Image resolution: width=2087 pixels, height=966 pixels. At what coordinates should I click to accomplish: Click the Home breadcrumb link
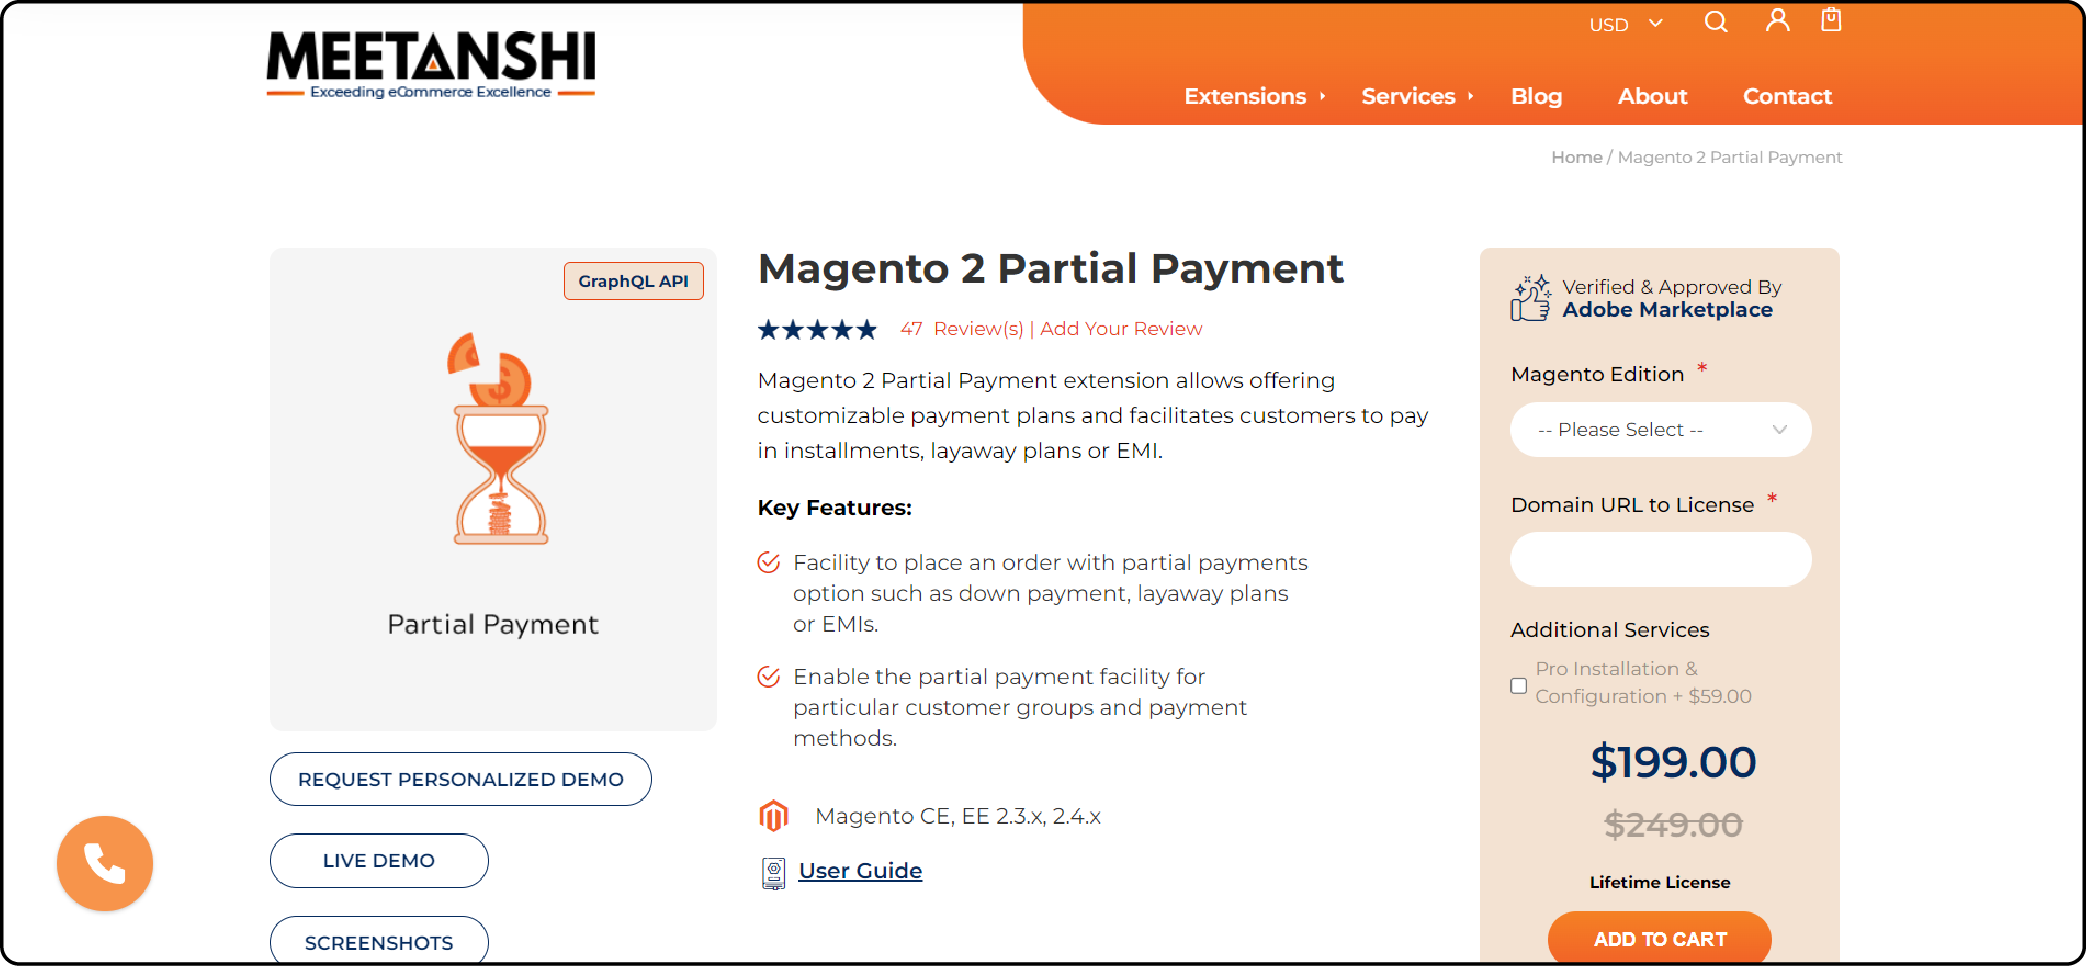point(1576,157)
